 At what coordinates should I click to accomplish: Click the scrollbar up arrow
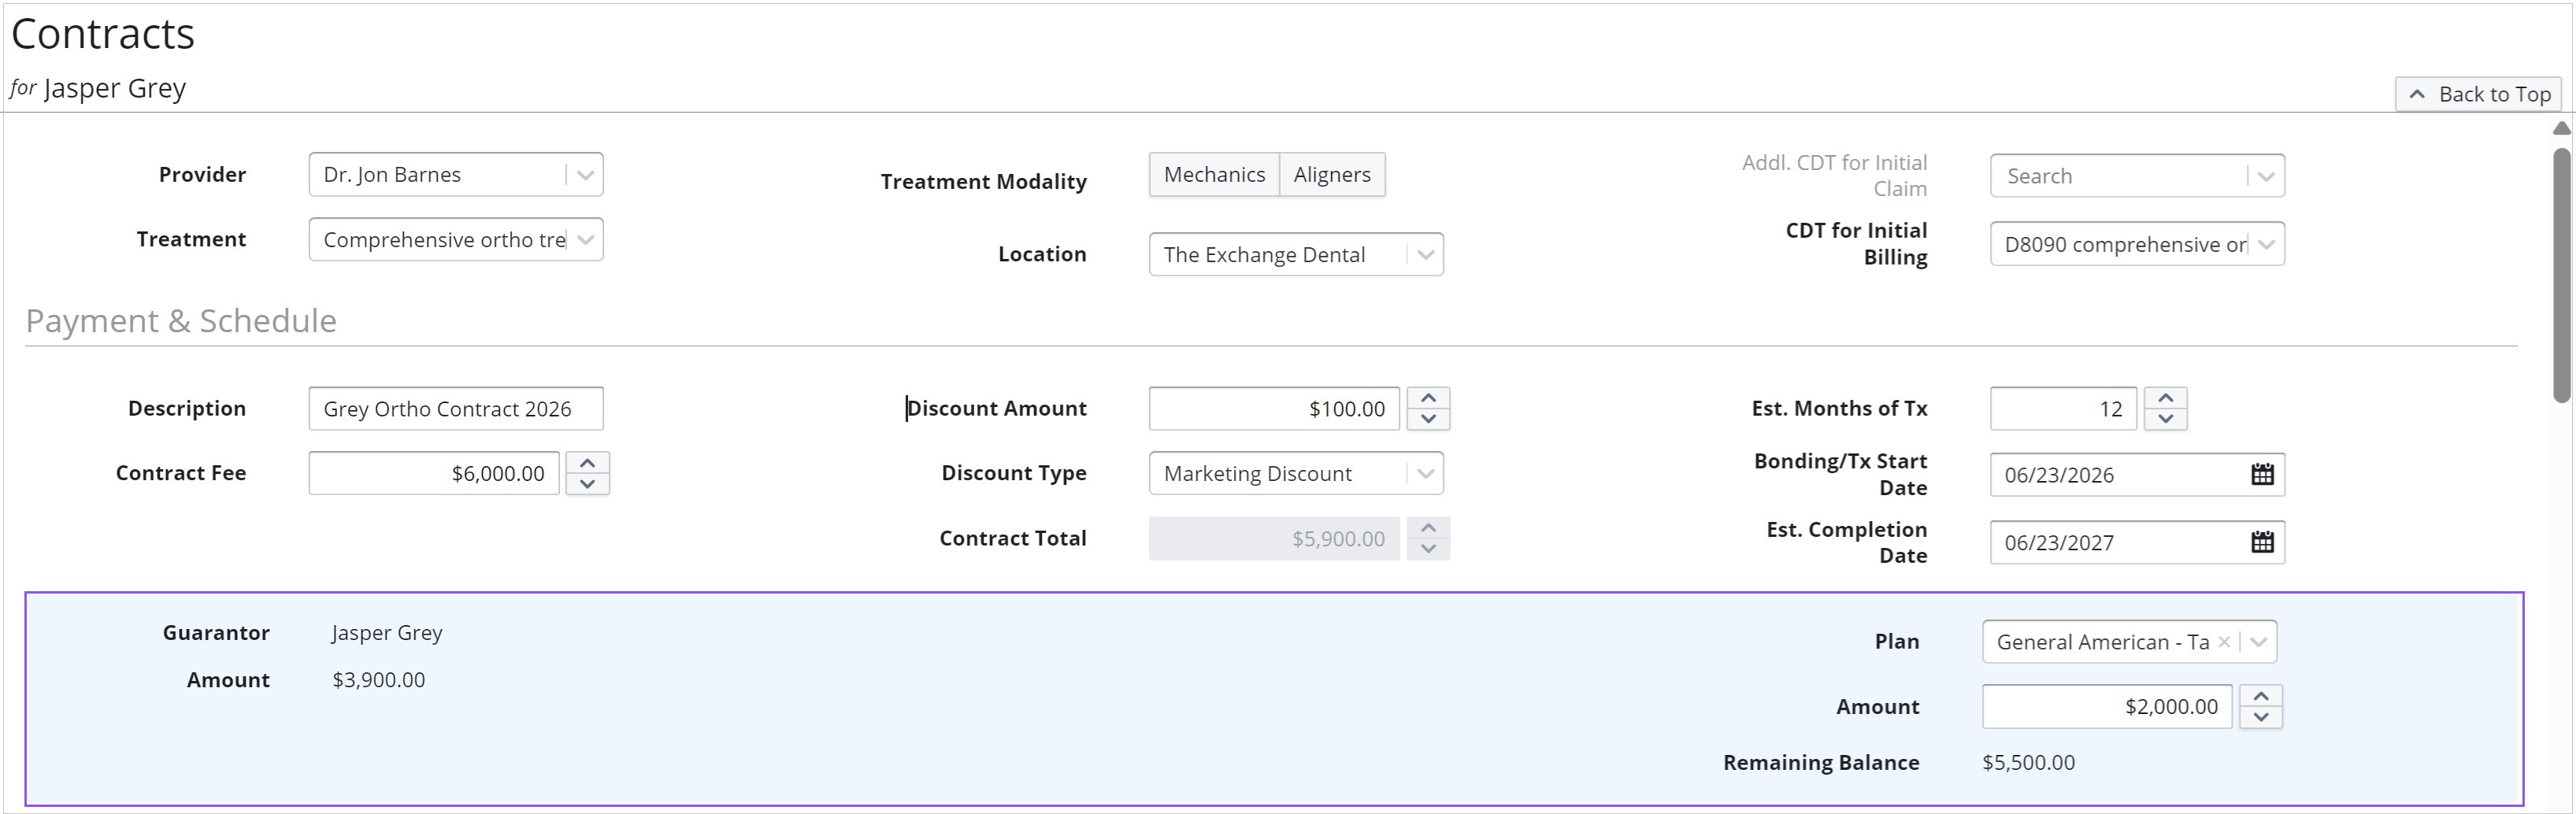tap(2561, 128)
